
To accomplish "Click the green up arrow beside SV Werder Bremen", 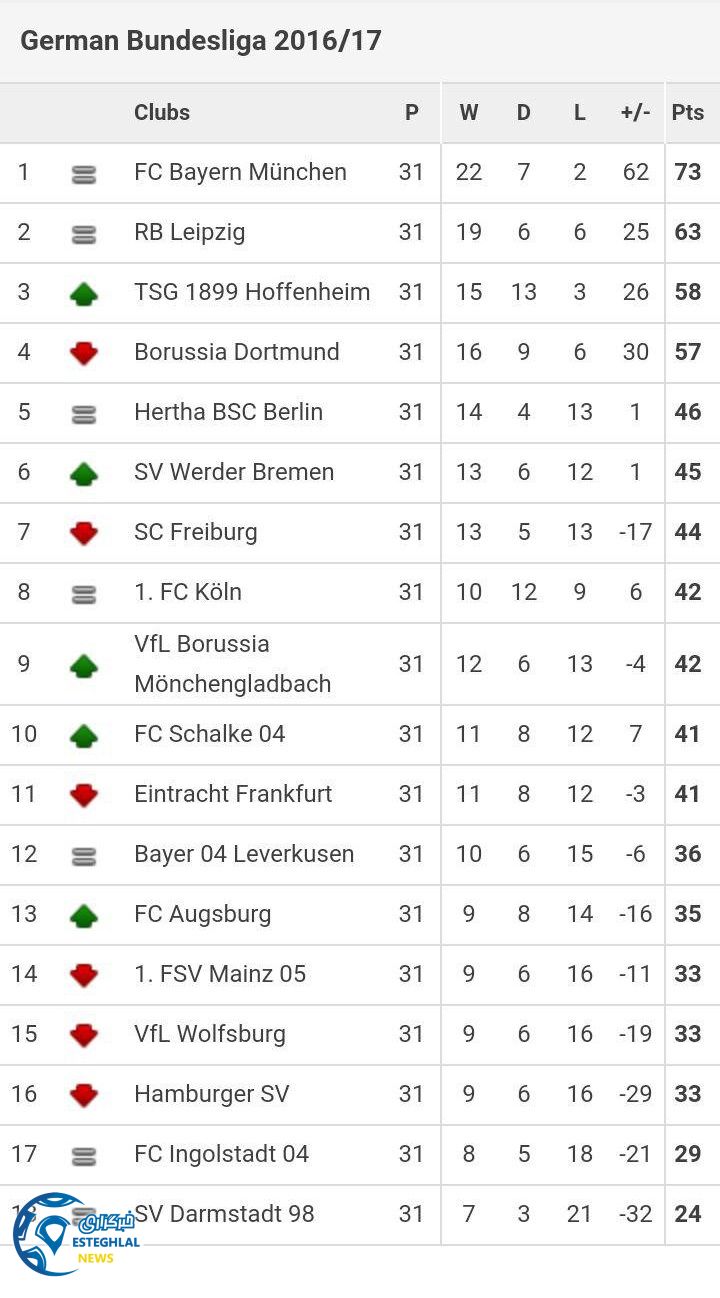I will click(x=84, y=473).
